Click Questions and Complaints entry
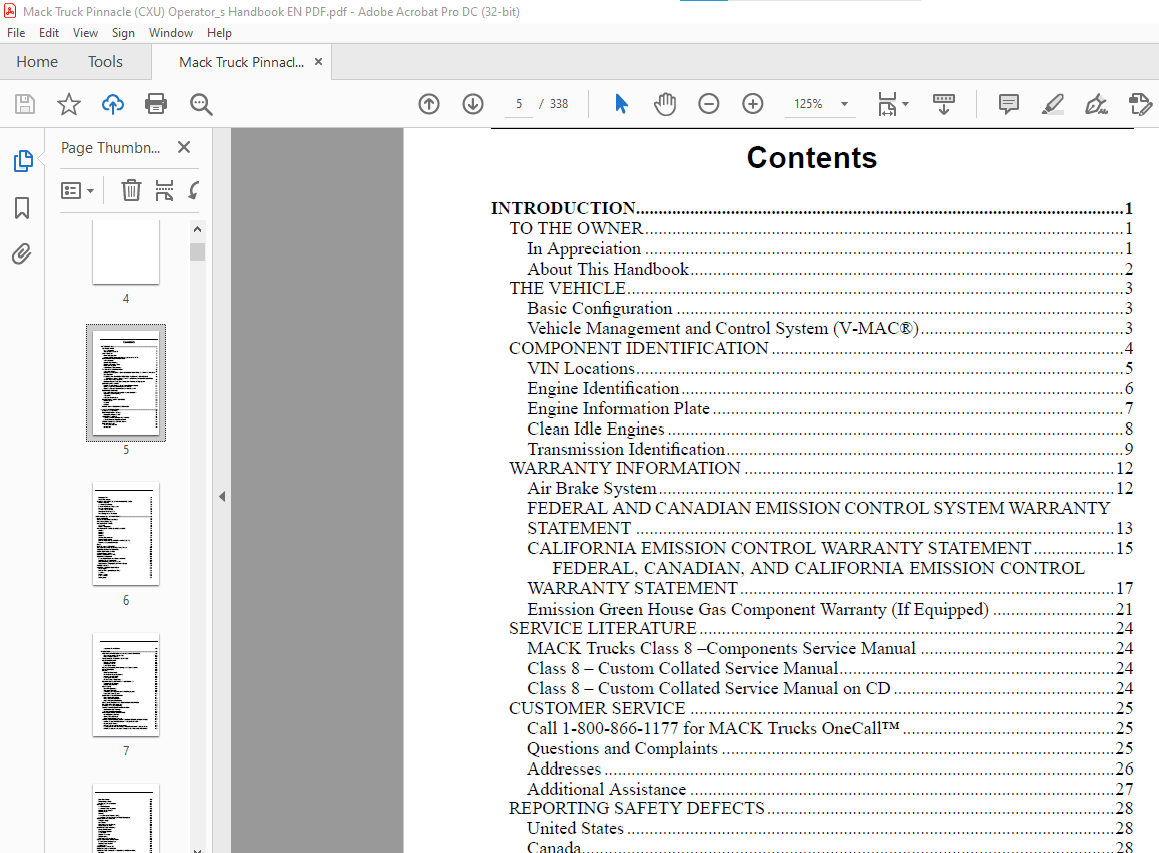 pos(830,748)
